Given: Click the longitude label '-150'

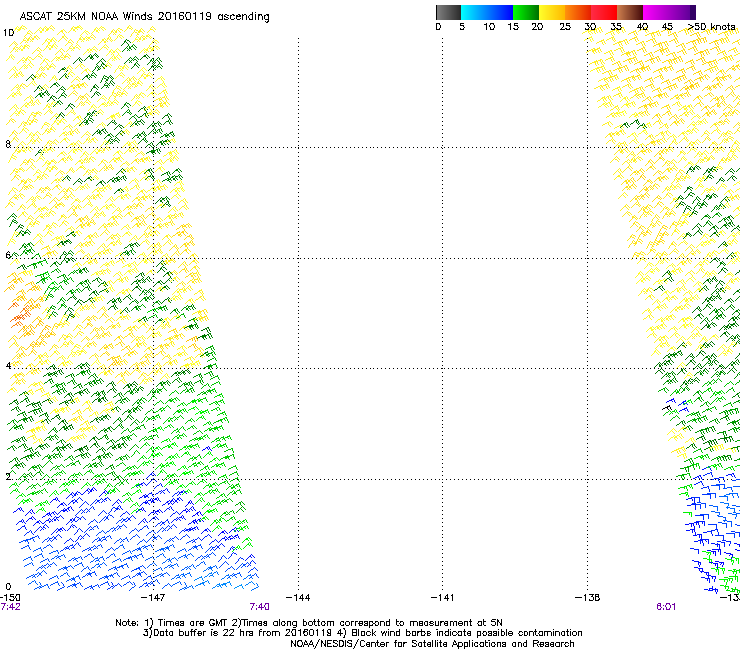Looking at the screenshot, I should coord(10,598).
